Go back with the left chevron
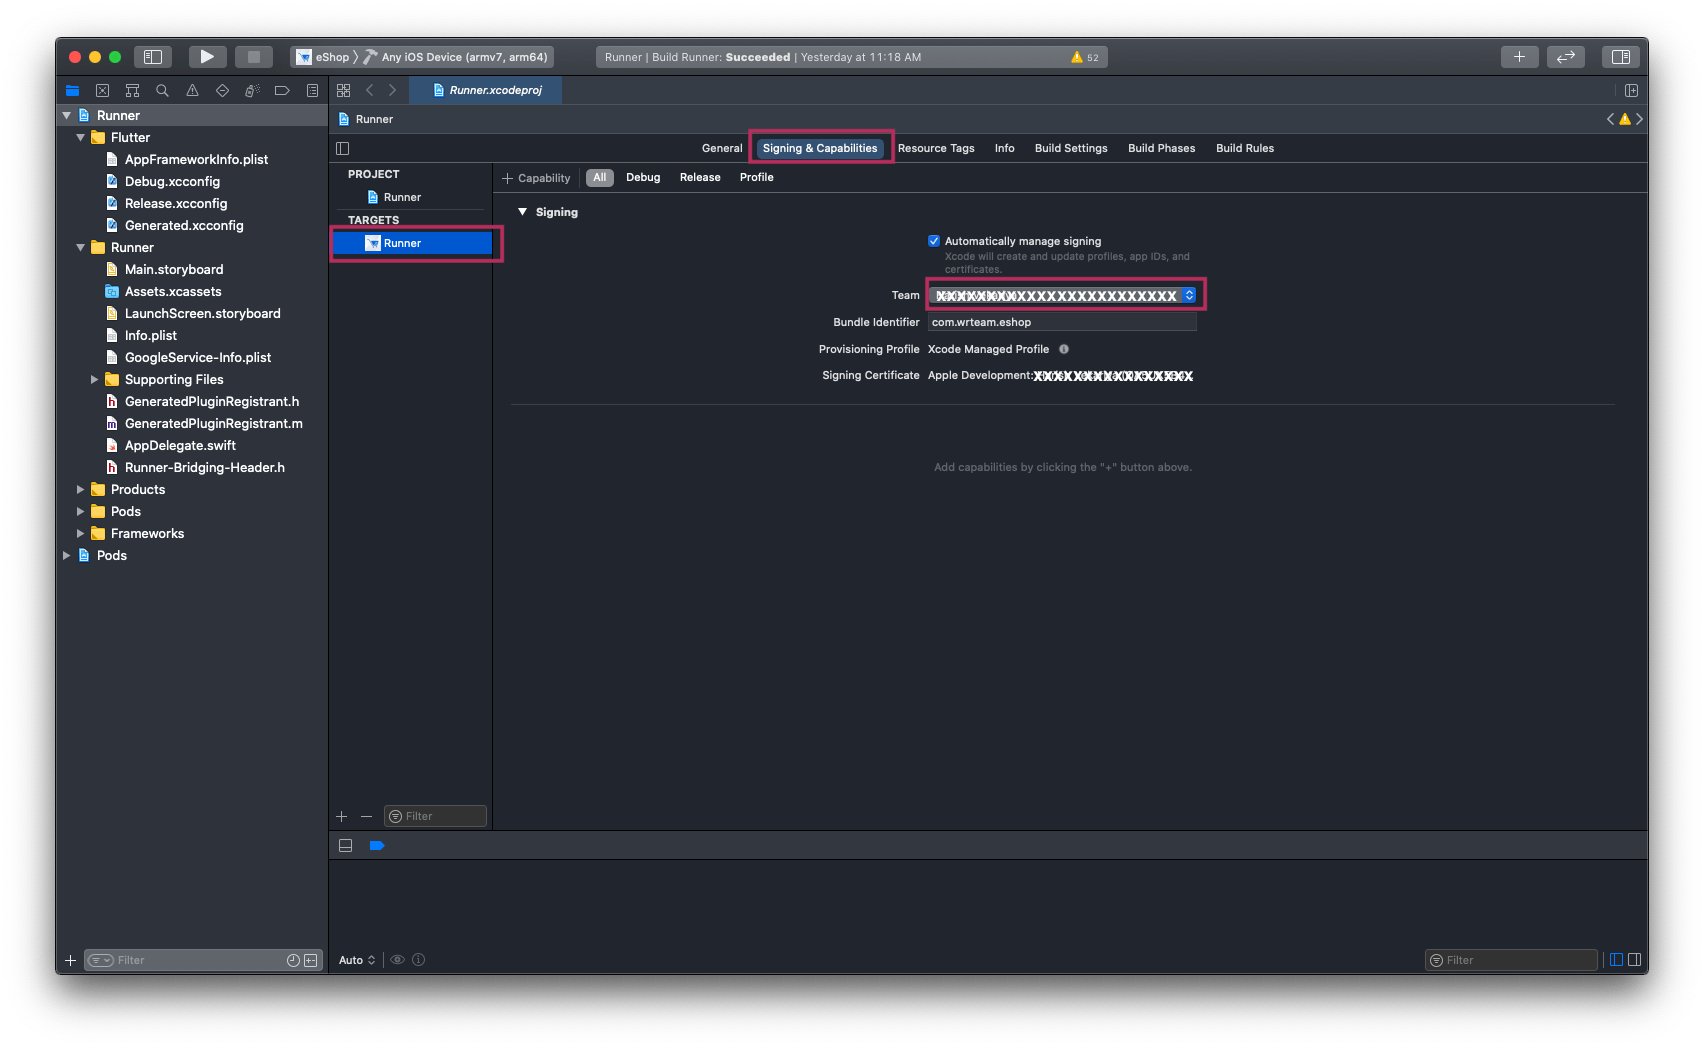Image resolution: width=1704 pixels, height=1048 pixels. [x=370, y=90]
